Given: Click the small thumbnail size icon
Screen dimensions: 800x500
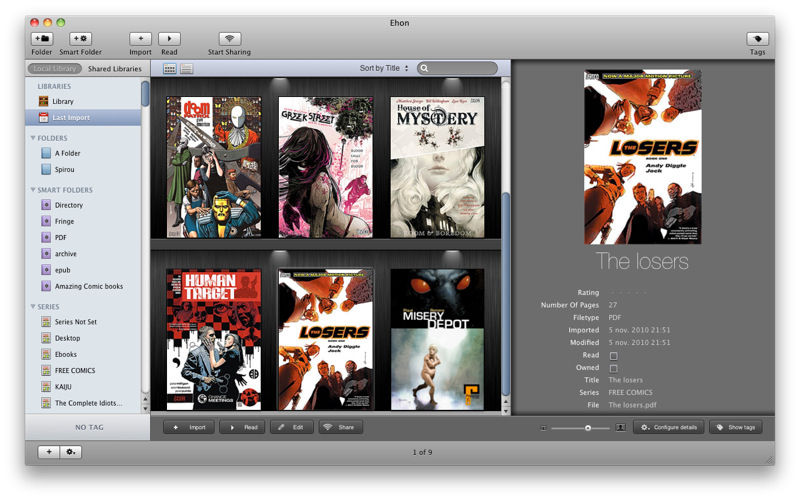Looking at the screenshot, I should (x=543, y=428).
